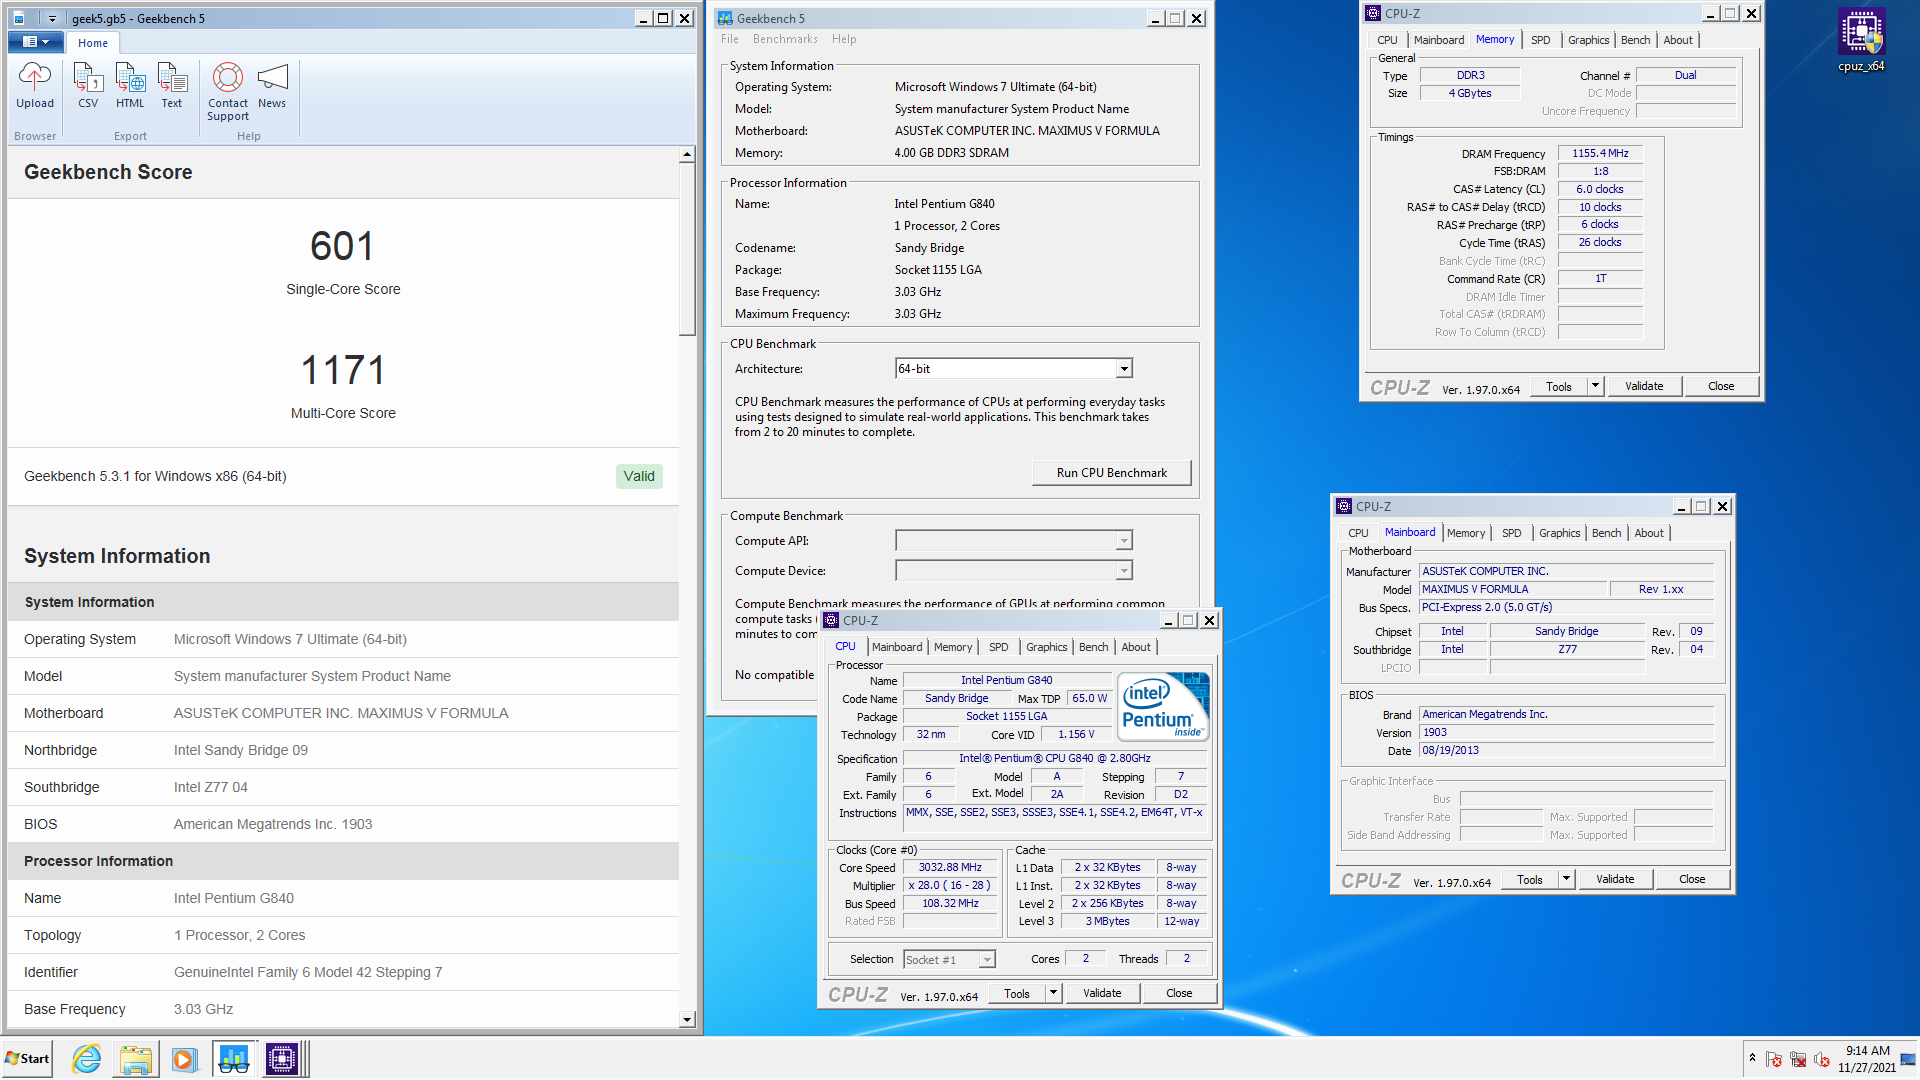1920x1080 pixels.
Task: Open the Architecture 64-bit dropdown
Action: pos(1013,369)
